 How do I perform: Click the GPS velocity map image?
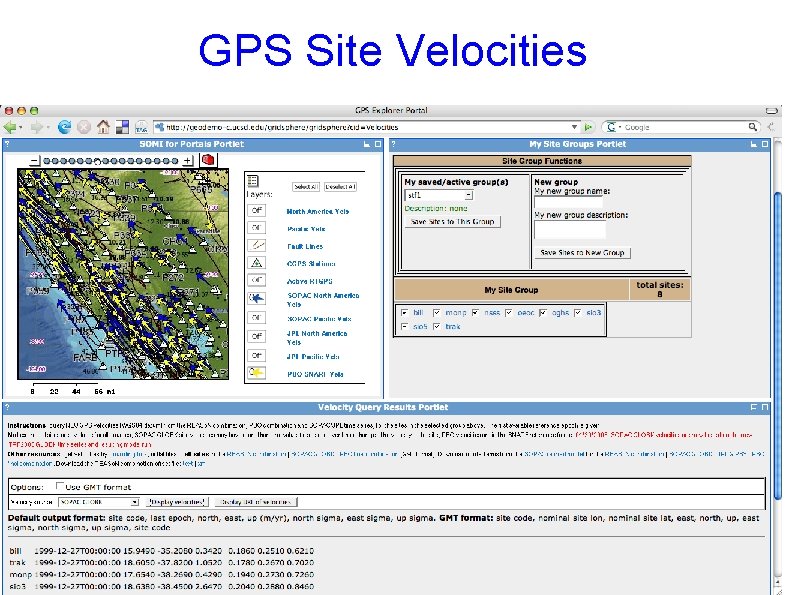pyautogui.click(x=123, y=274)
